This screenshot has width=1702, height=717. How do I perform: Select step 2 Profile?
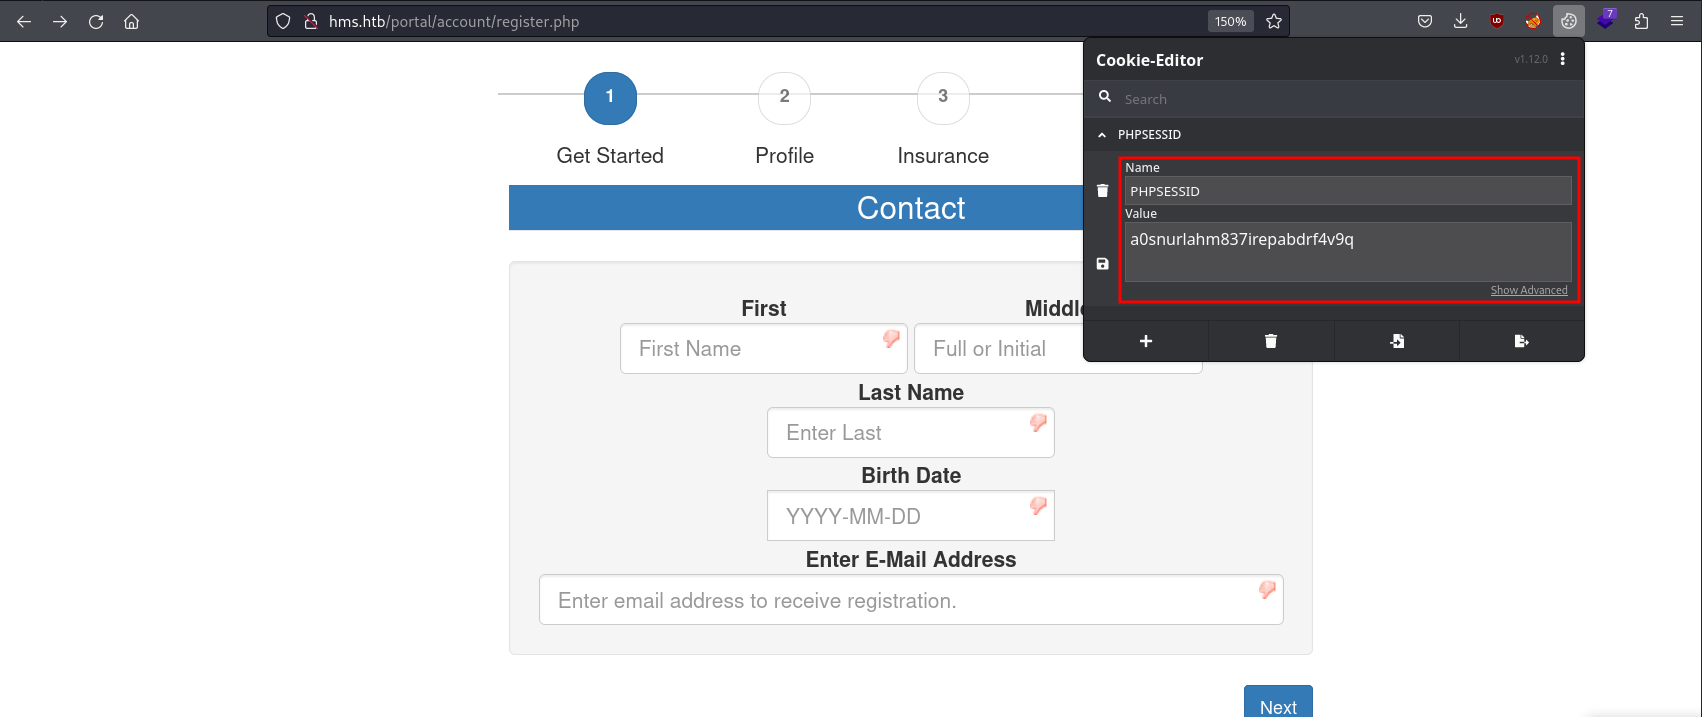point(784,98)
